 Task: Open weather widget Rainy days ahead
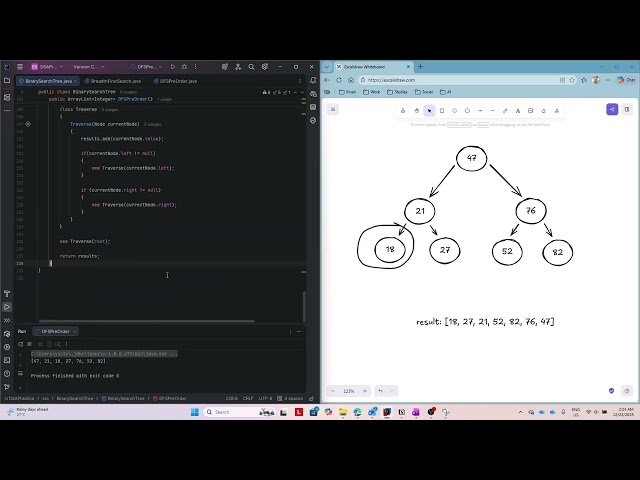point(28,412)
